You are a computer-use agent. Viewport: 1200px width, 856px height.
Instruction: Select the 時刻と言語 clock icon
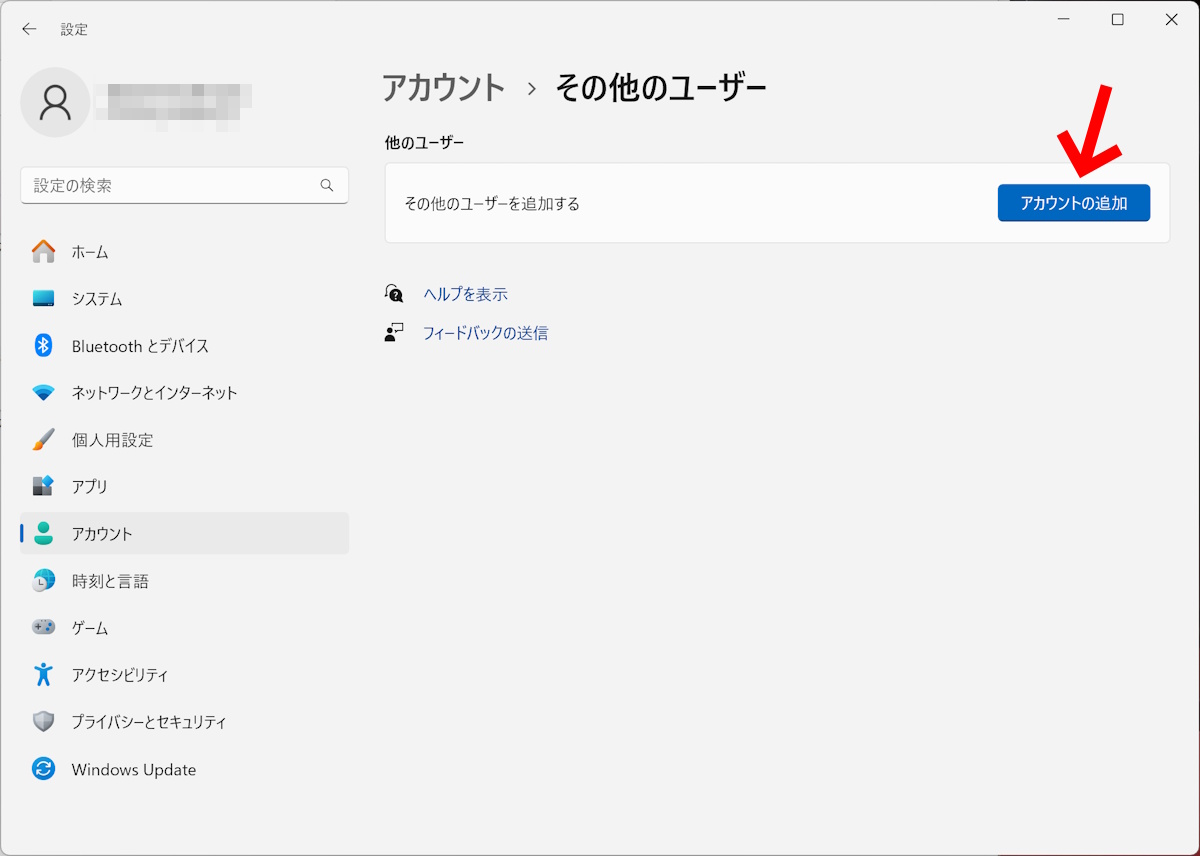pyautogui.click(x=44, y=580)
